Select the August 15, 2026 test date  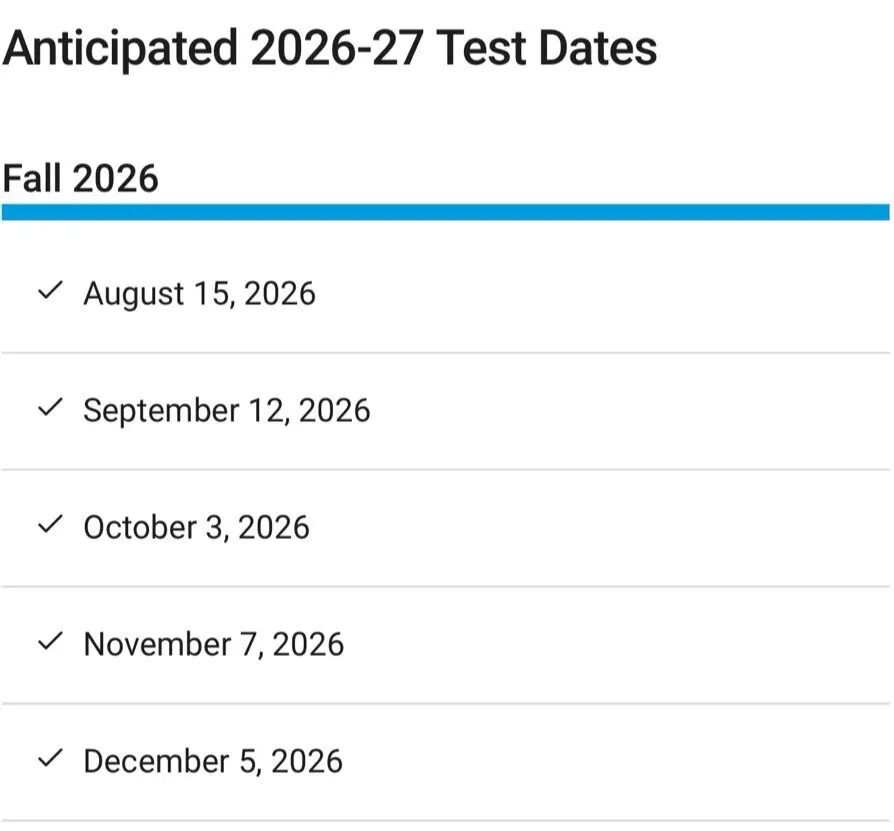point(199,294)
